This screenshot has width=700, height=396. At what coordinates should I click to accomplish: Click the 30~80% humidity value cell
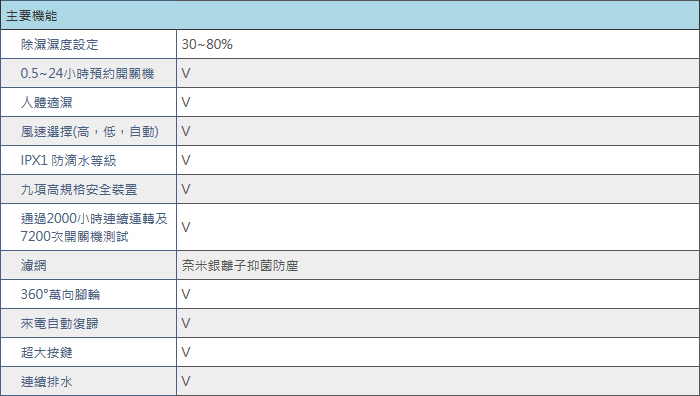207,44
